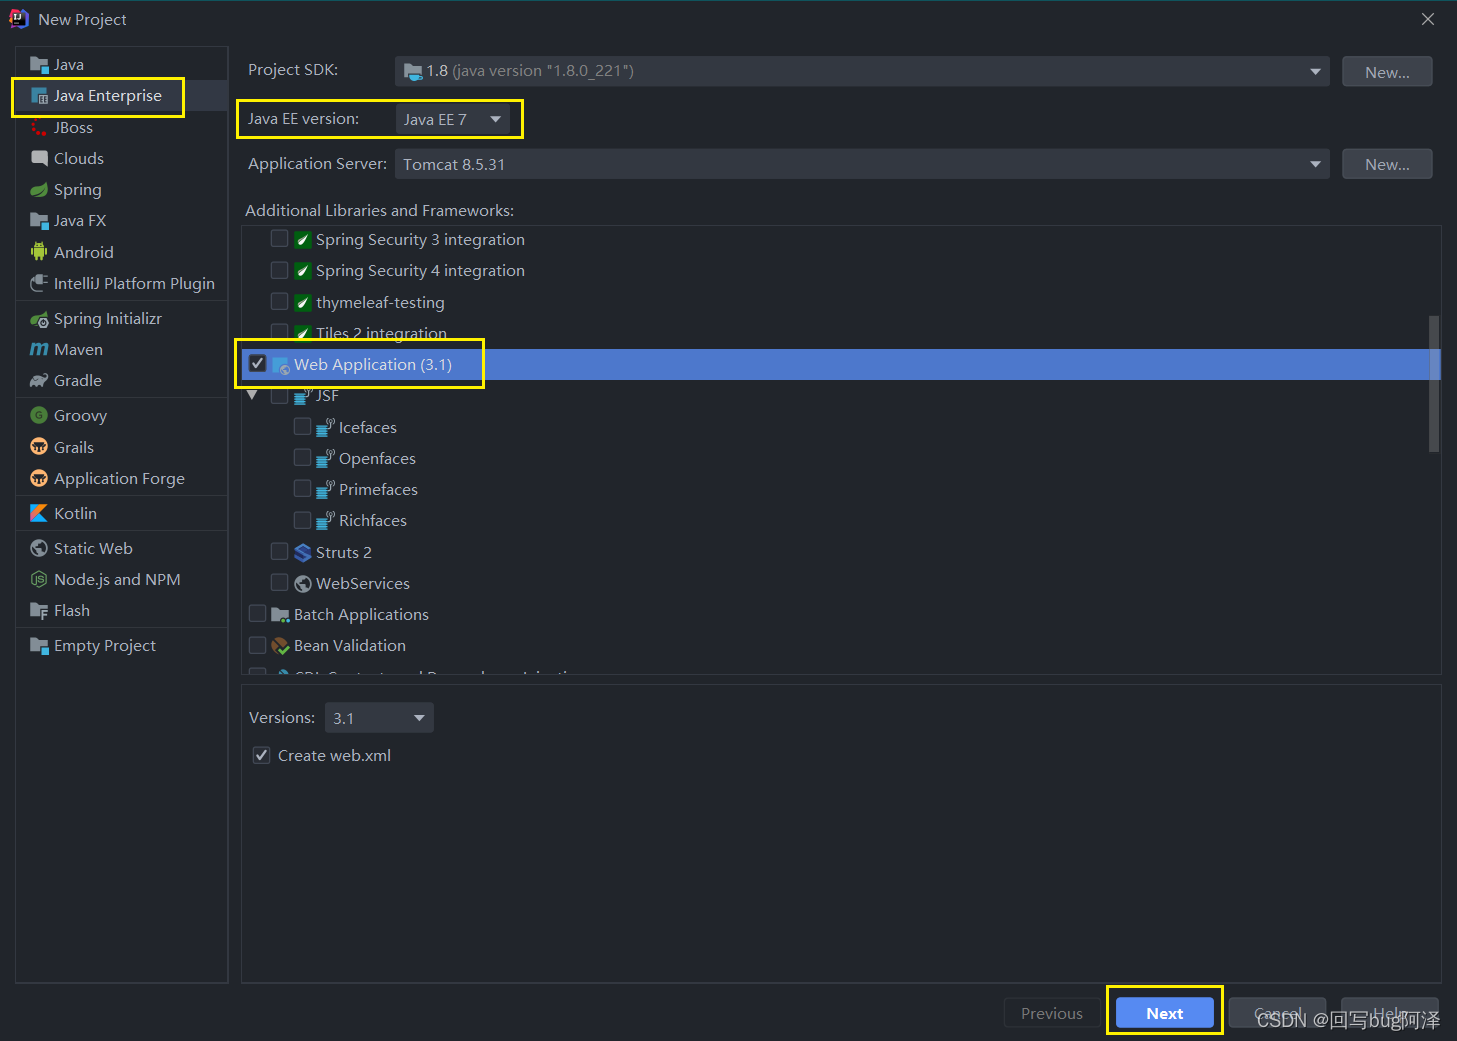Check the Primefaces checkbox
1457x1041 pixels.
pyautogui.click(x=302, y=489)
